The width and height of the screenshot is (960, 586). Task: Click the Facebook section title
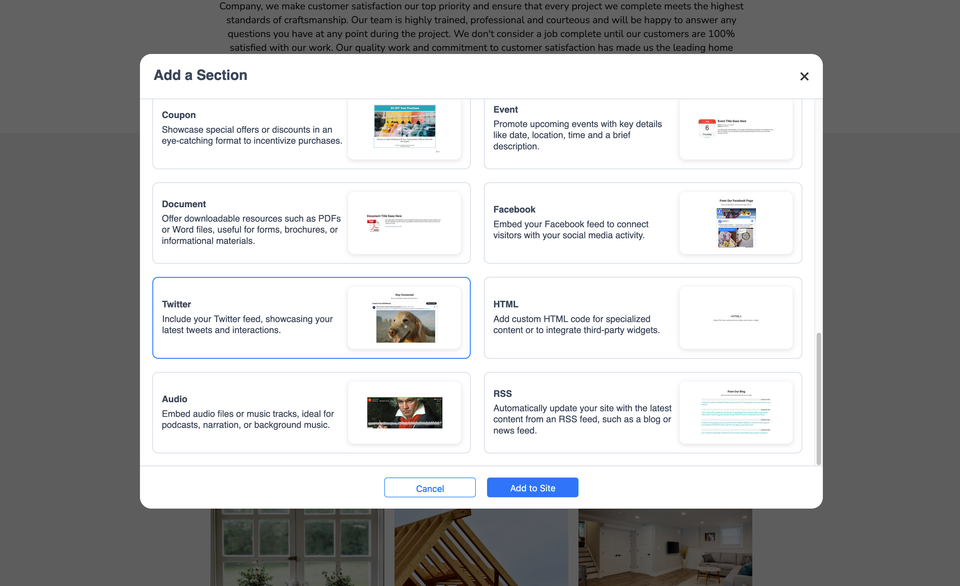click(514, 209)
